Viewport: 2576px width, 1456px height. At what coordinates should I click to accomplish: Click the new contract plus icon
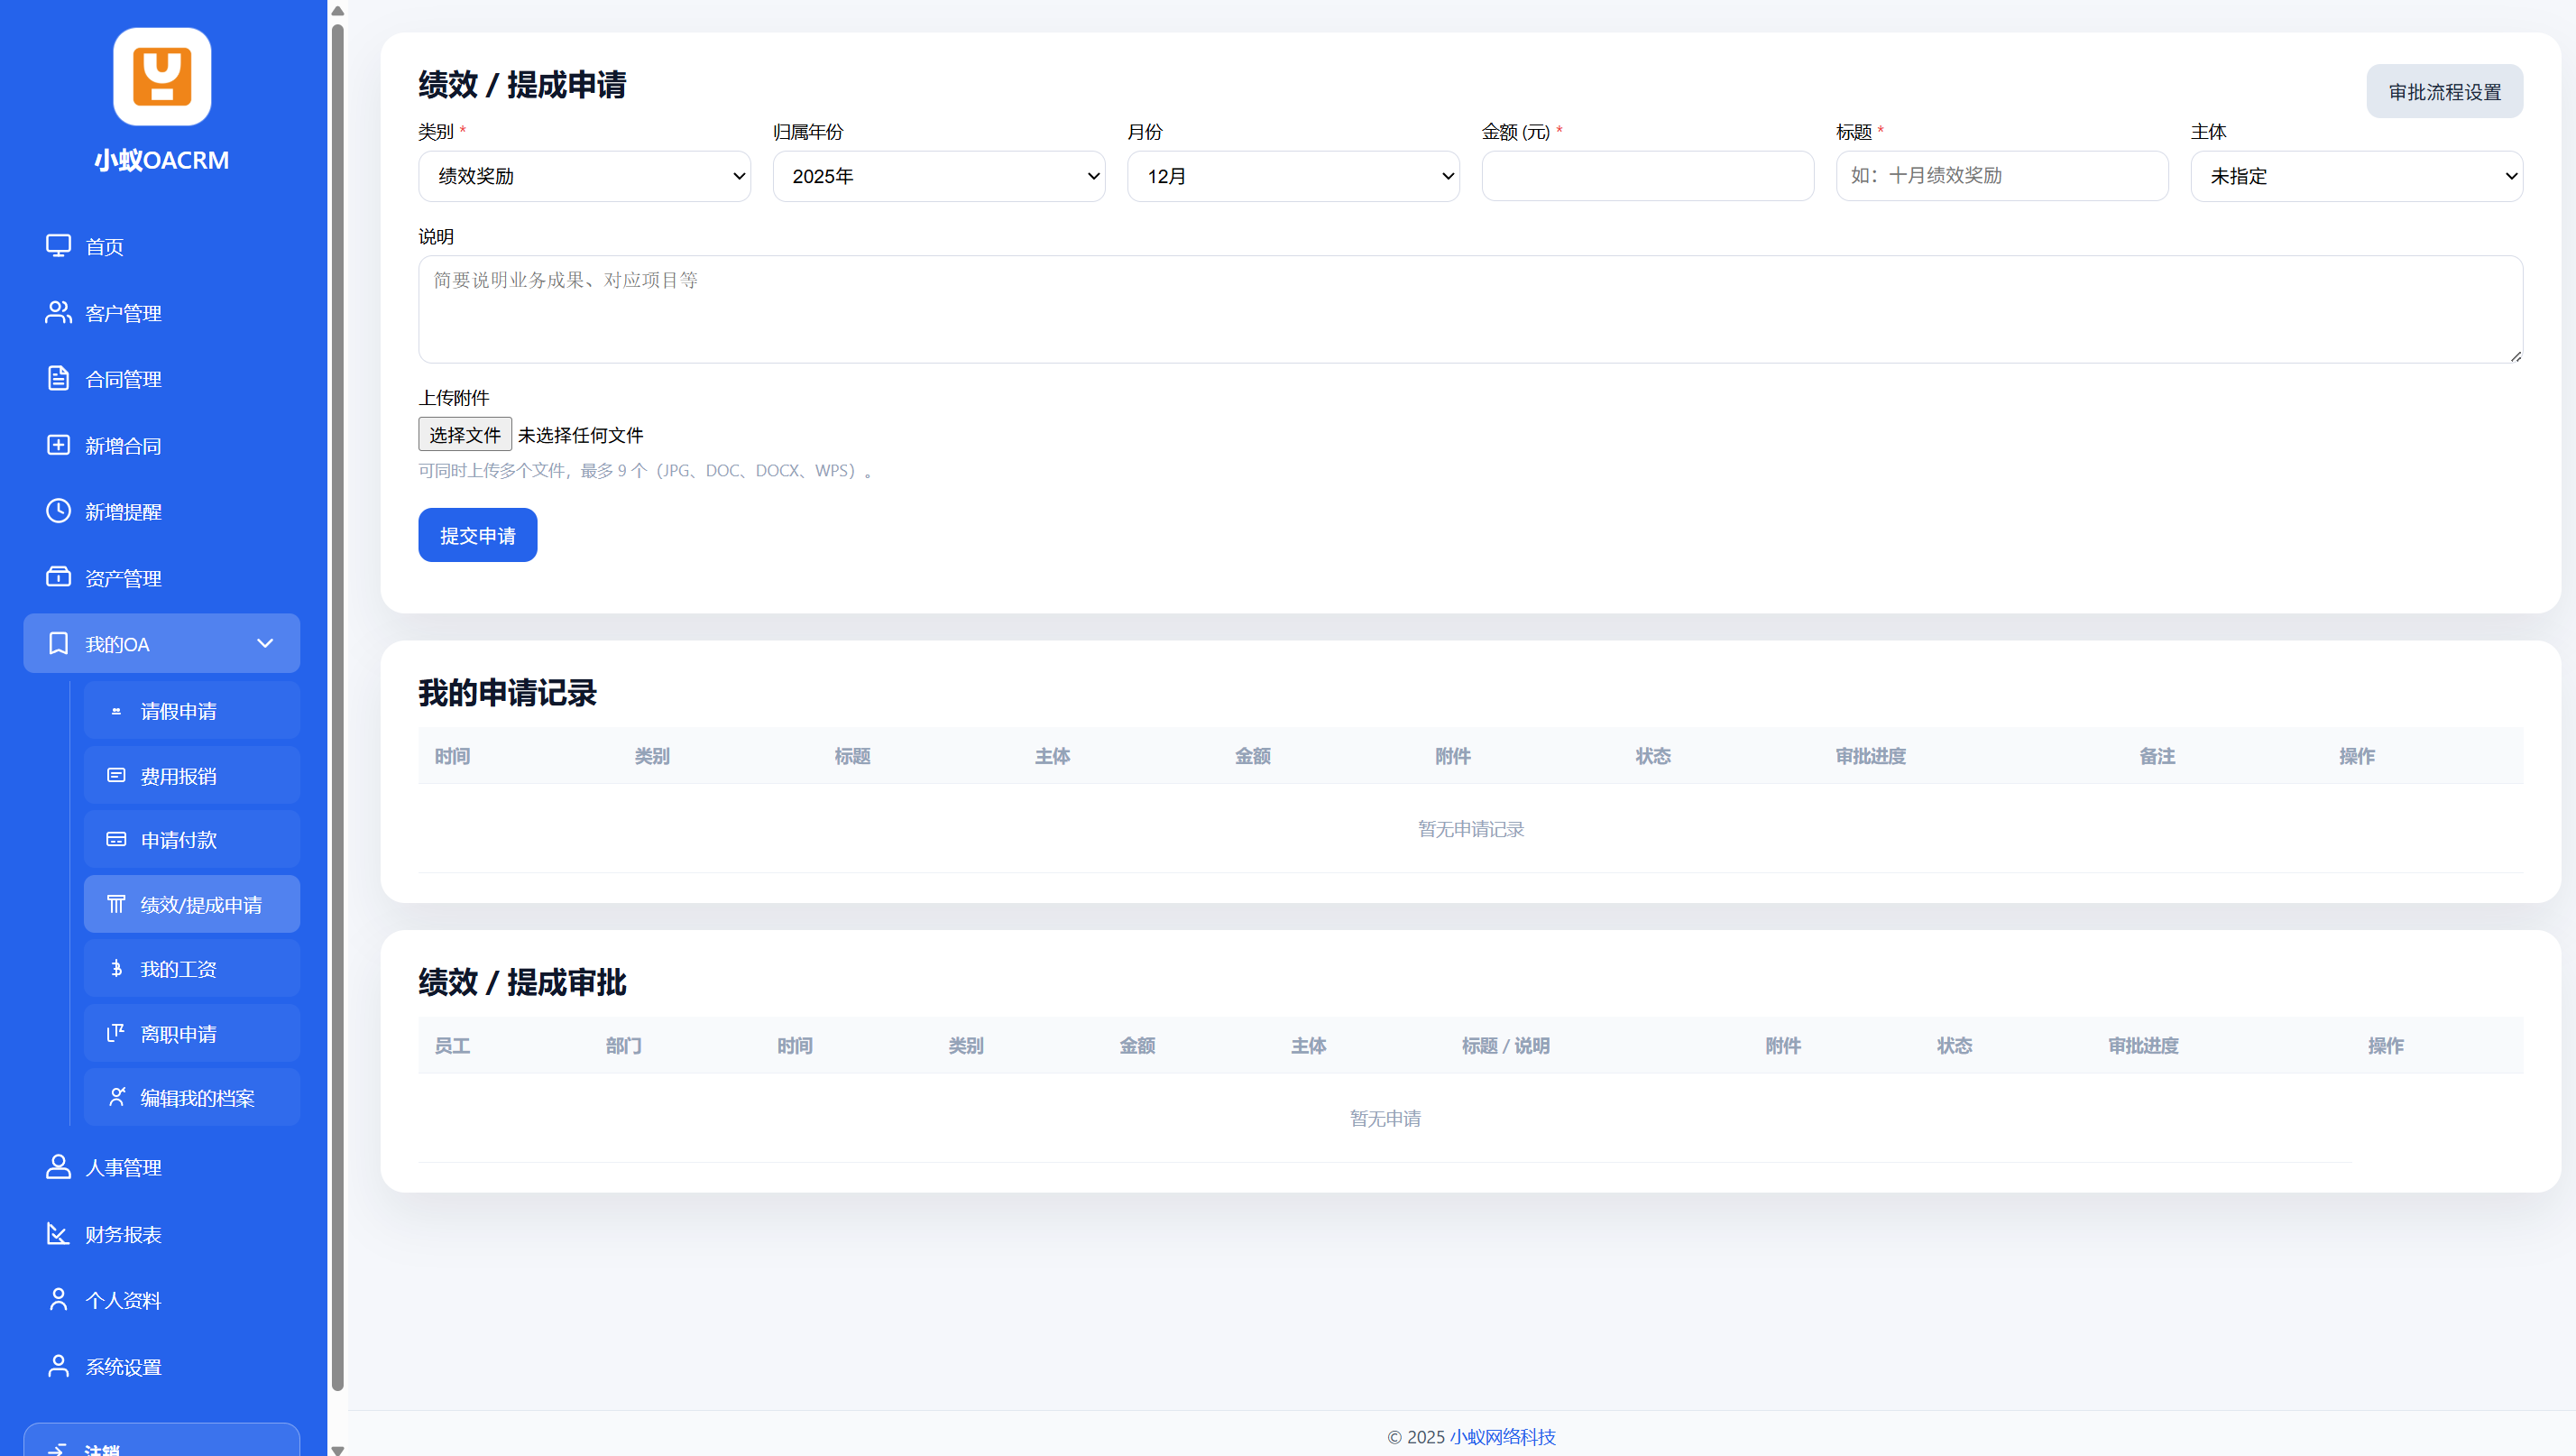pos(58,445)
